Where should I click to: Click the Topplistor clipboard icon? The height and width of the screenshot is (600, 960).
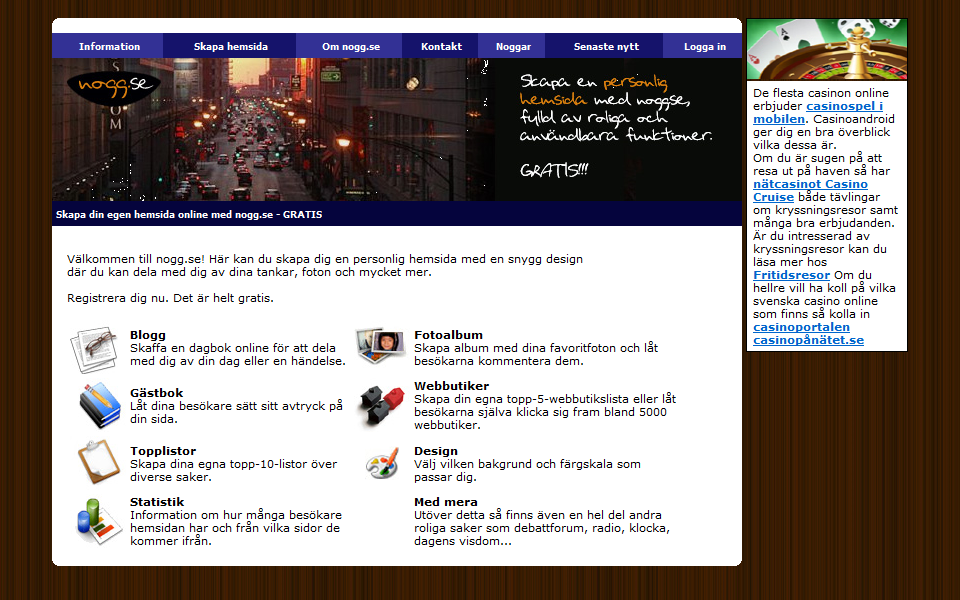[x=98, y=462]
